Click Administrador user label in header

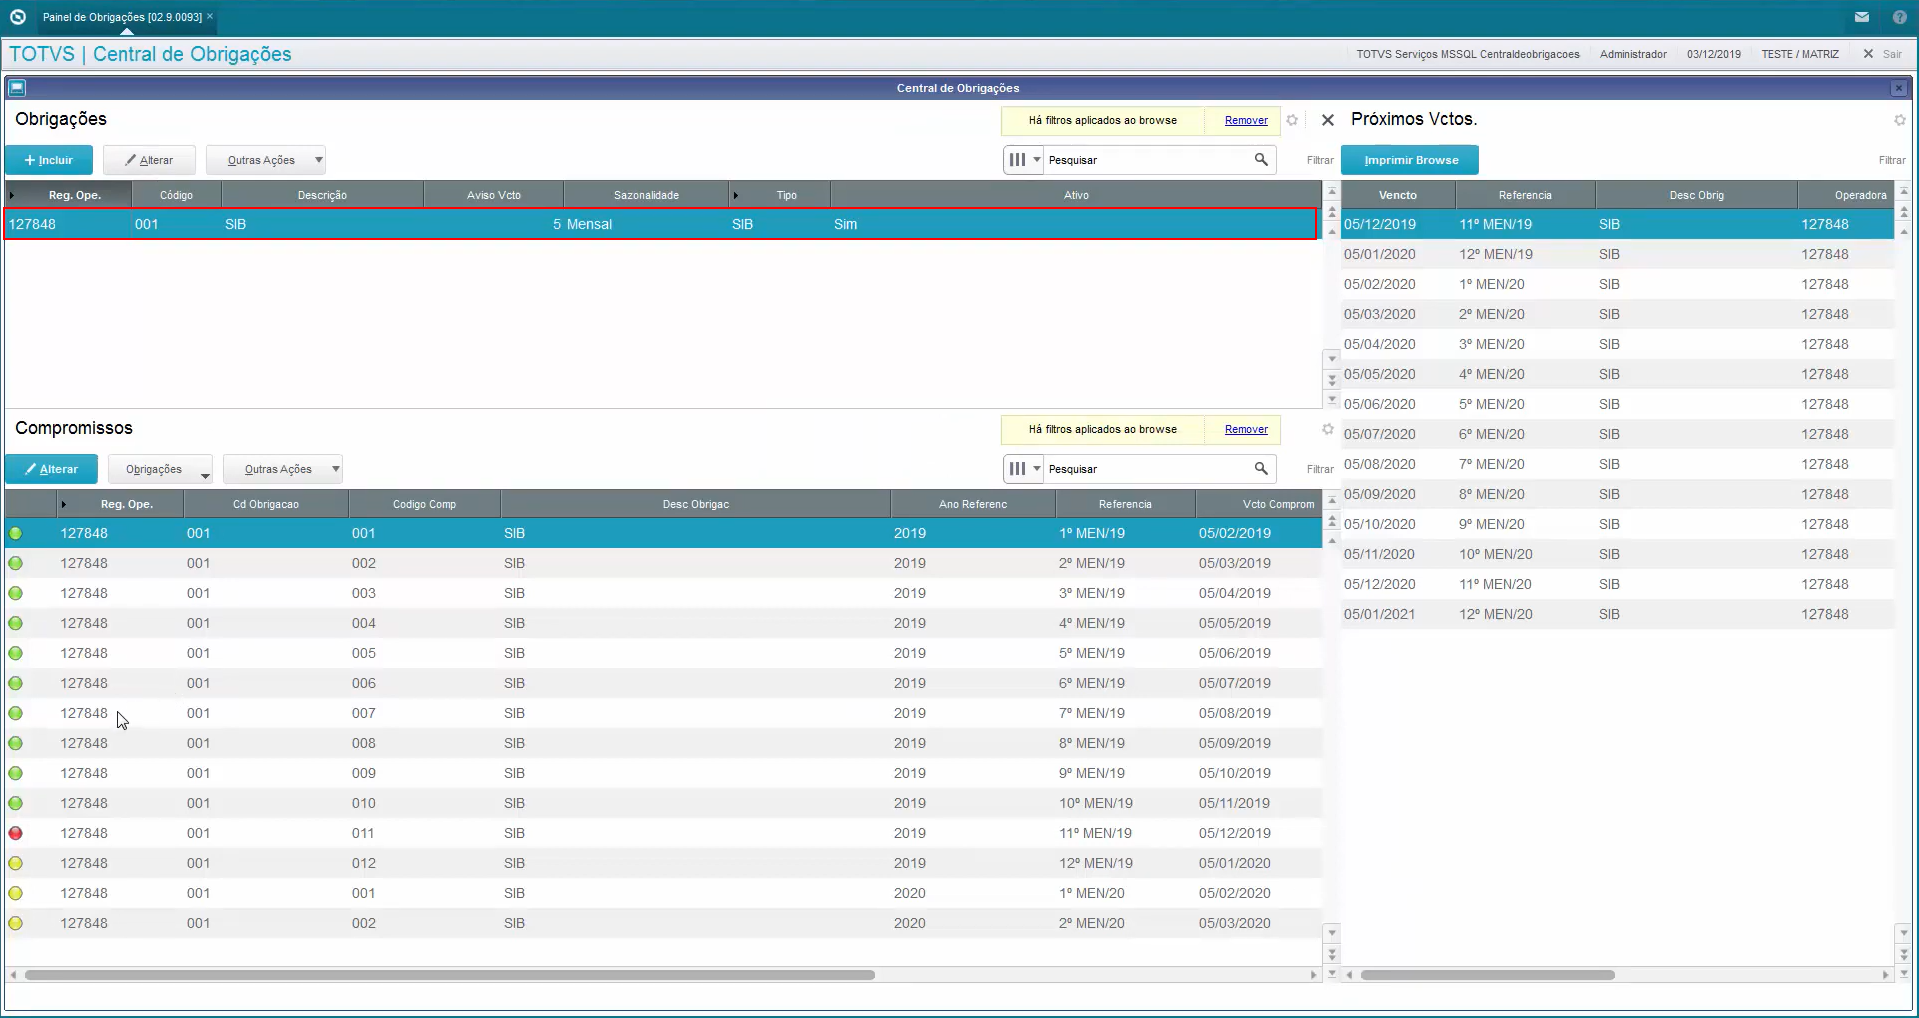pos(1633,54)
